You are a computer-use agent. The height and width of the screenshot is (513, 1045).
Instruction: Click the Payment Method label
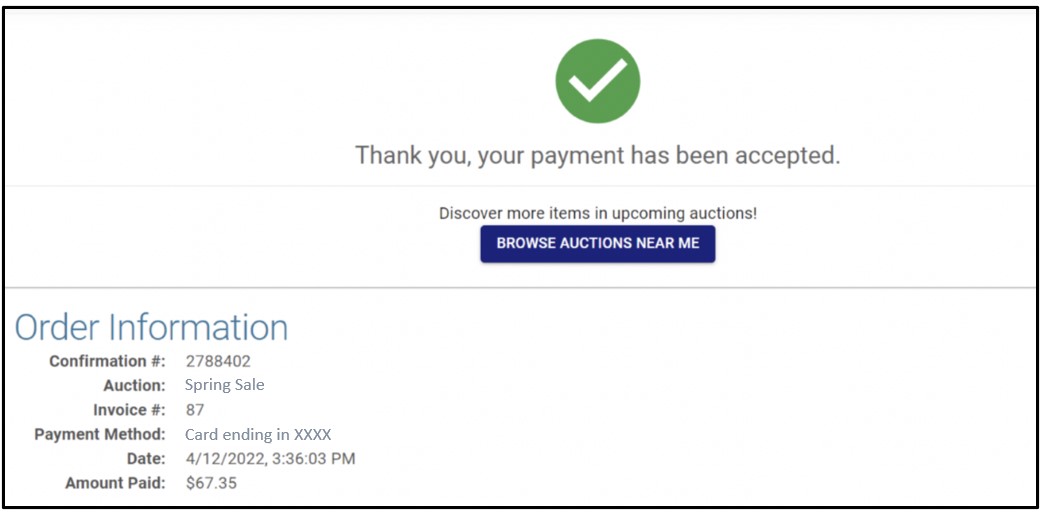[100, 434]
